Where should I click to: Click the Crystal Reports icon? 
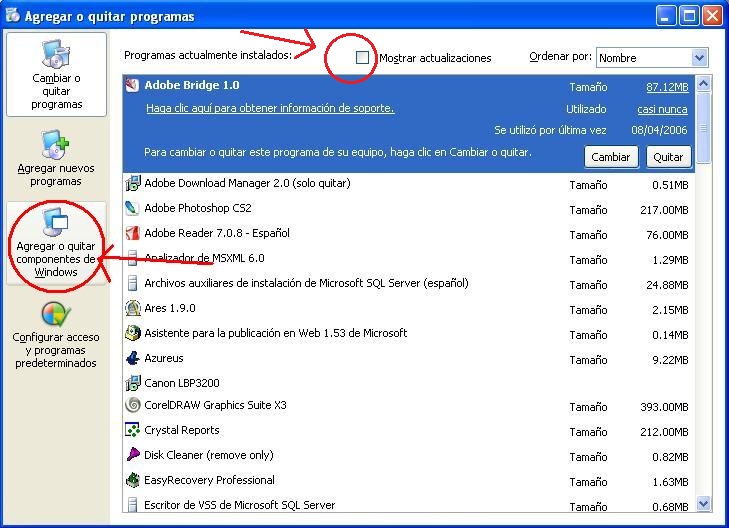[x=133, y=430]
